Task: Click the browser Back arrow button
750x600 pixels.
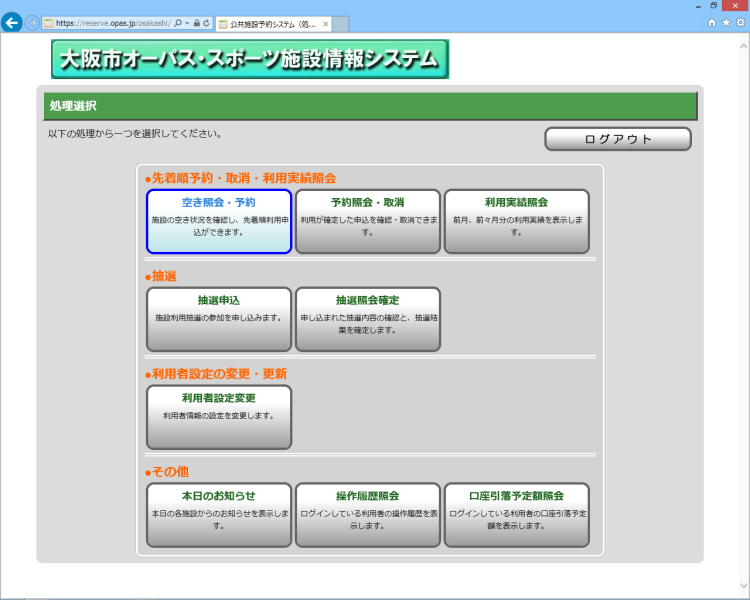Action: (x=11, y=22)
